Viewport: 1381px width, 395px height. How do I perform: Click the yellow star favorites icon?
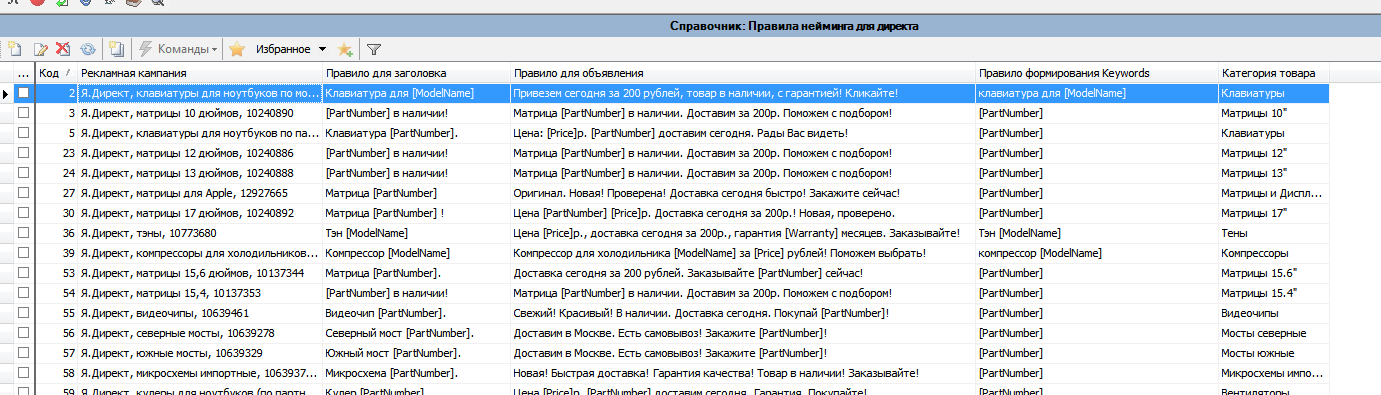237,49
